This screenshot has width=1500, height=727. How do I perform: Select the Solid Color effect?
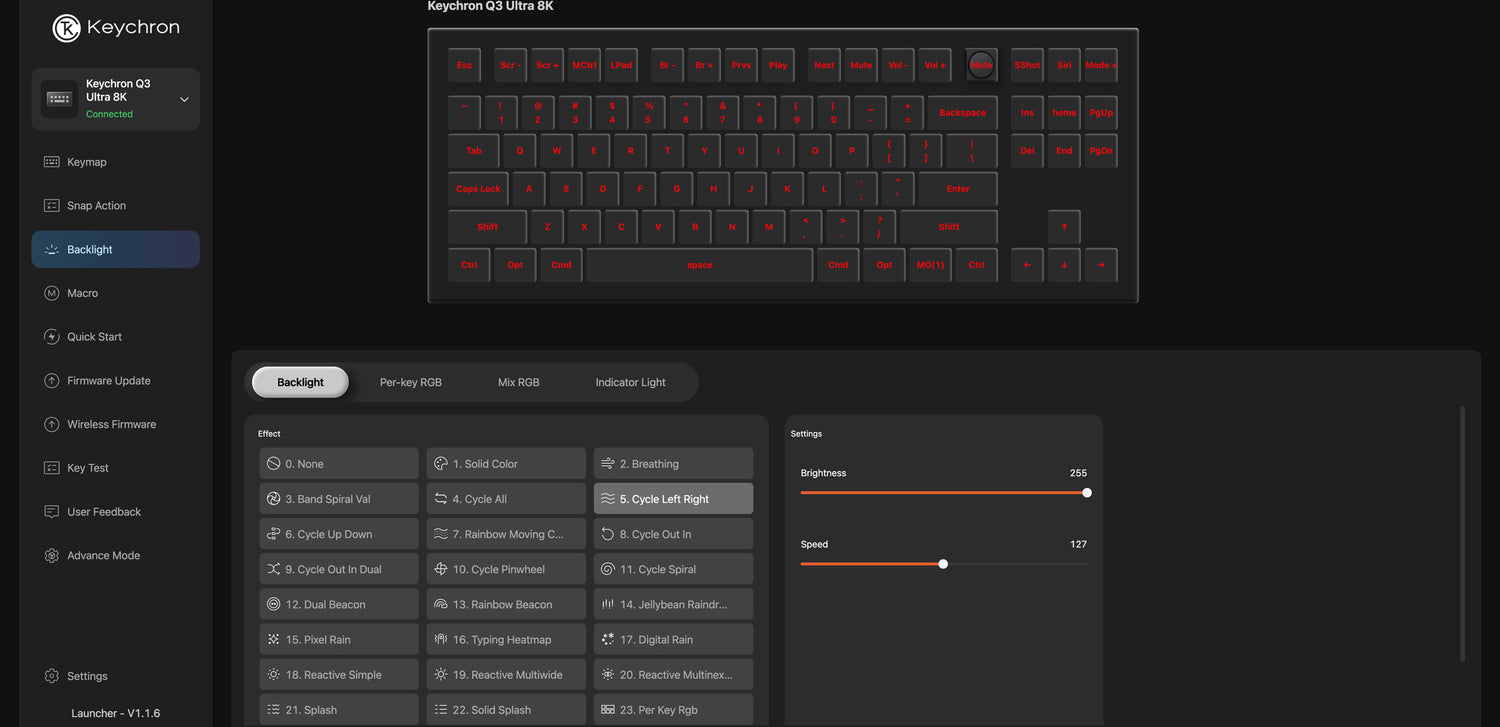tap(506, 464)
